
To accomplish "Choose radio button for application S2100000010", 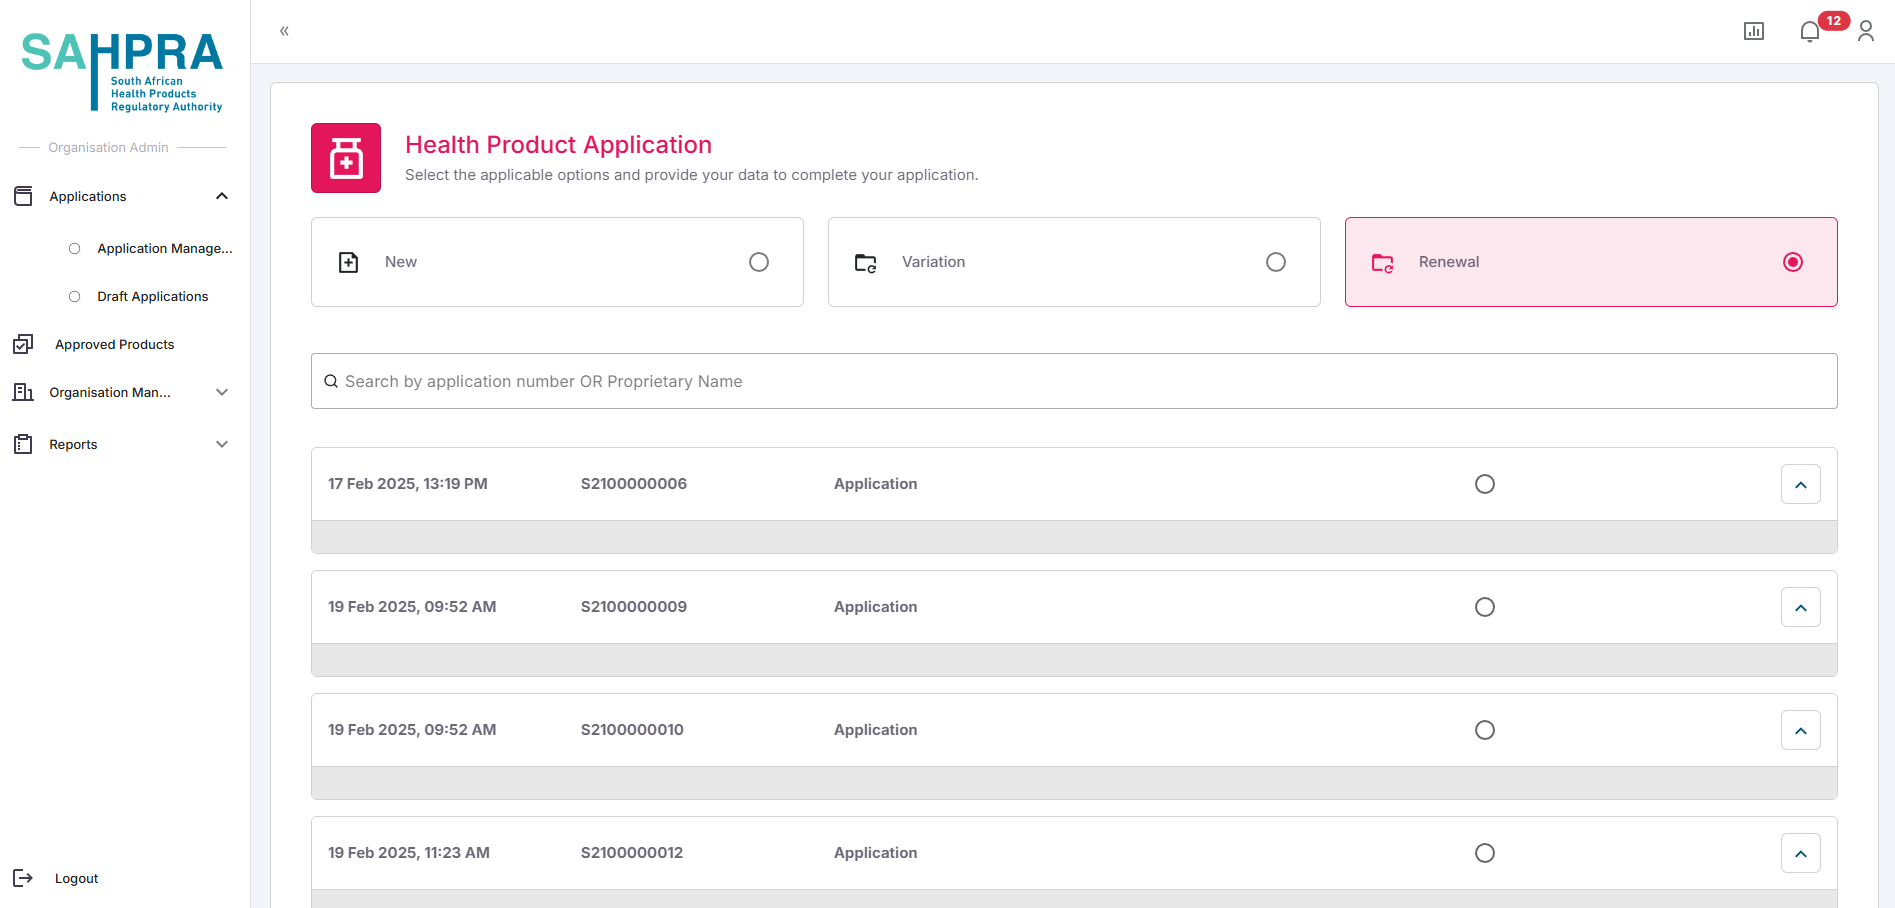I will point(1484,730).
